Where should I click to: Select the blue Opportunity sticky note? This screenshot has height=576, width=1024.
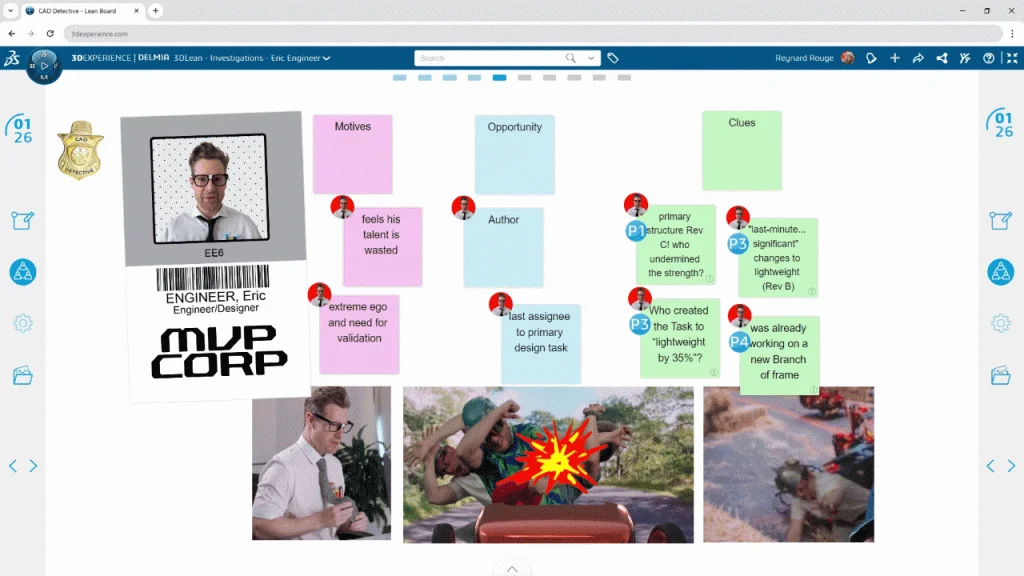click(515, 155)
